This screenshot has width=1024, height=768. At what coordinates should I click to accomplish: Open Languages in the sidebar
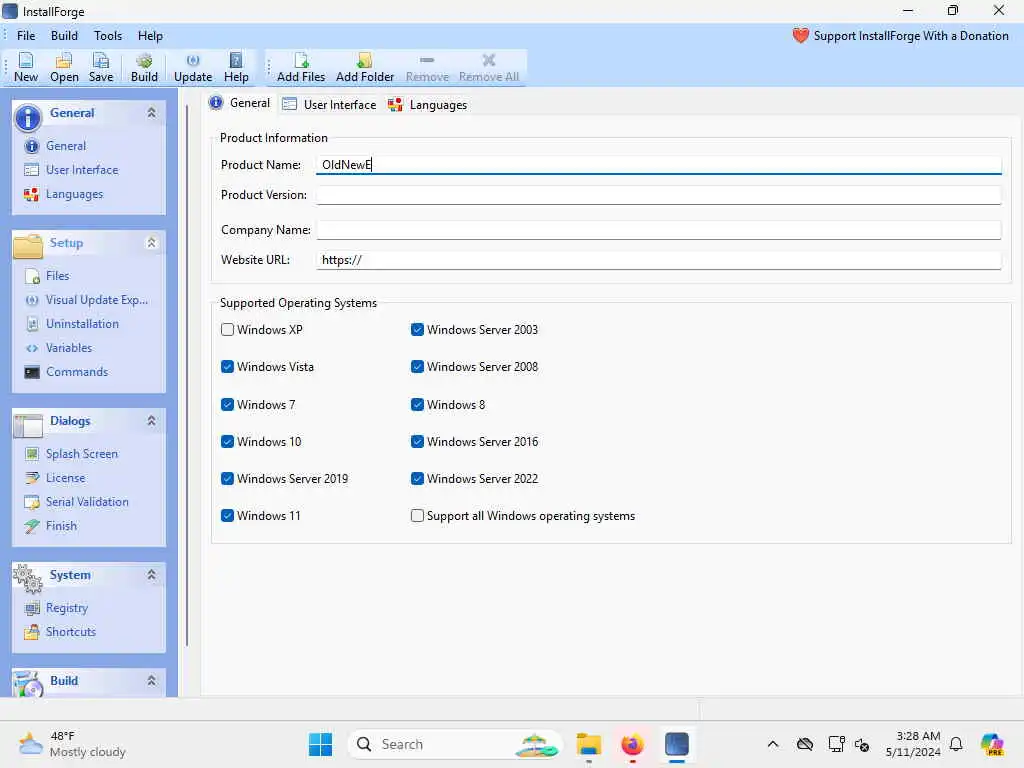pos(74,194)
